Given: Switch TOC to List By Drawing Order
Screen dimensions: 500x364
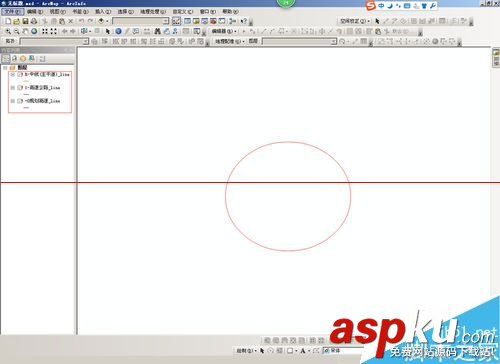Looking at the screenshot, I should pyautogui.click(x=6, y=58).
